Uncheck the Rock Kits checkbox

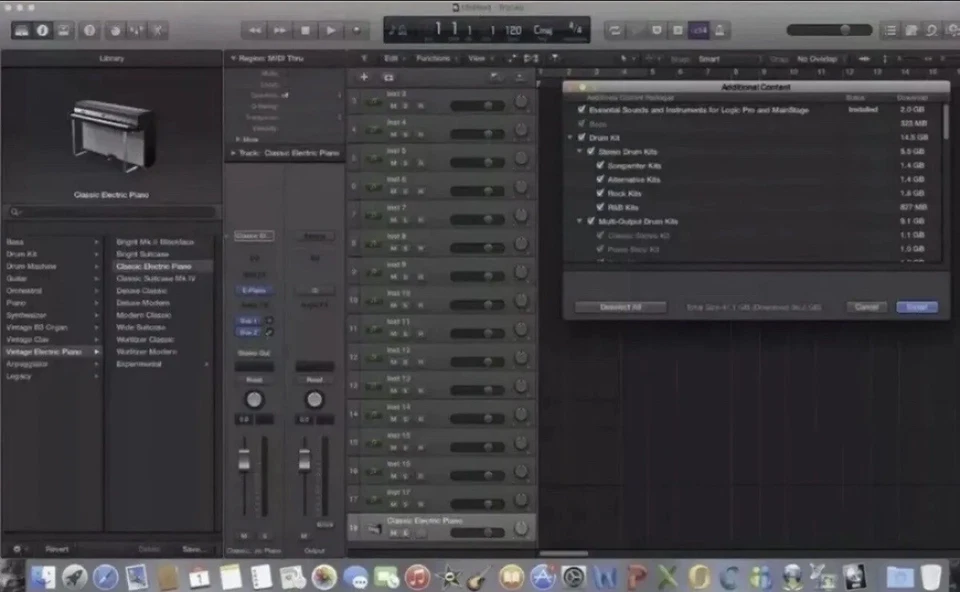600,193
